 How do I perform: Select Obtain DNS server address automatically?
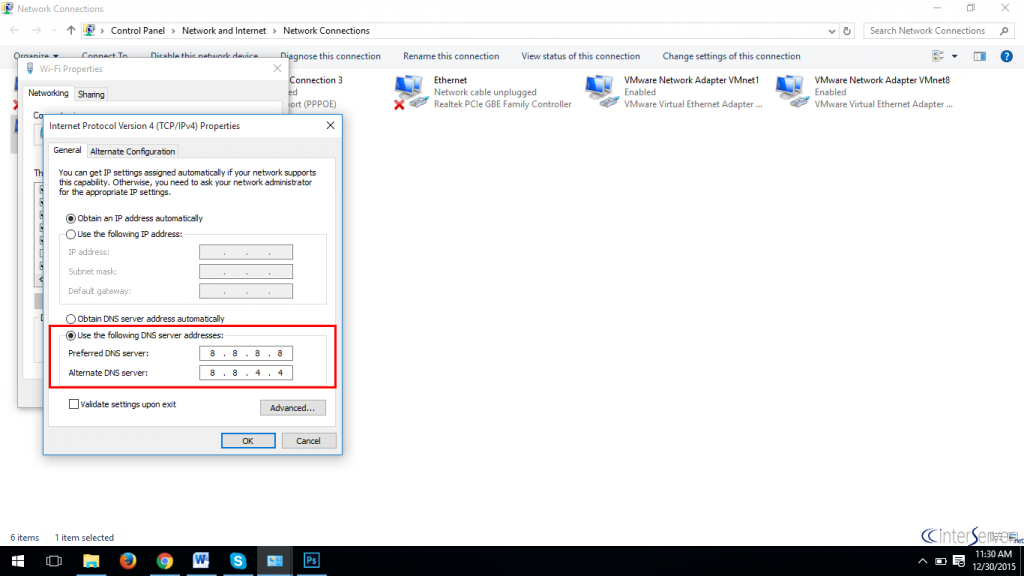tap(71, 319)
